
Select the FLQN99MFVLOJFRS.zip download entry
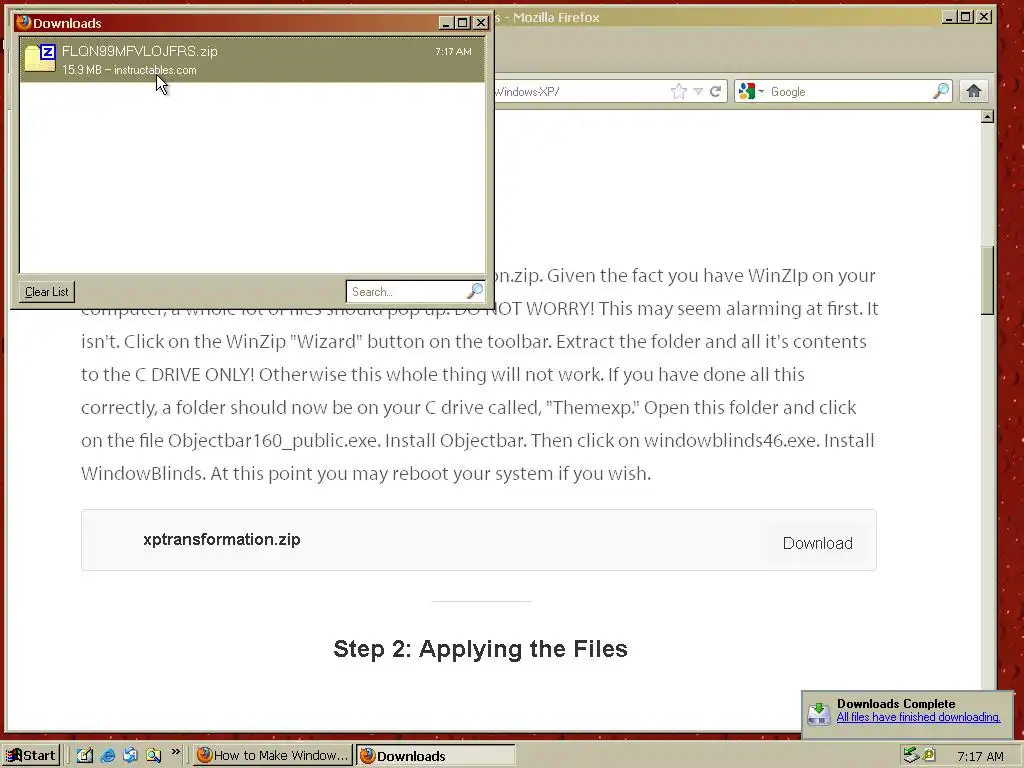pos(252,59)
